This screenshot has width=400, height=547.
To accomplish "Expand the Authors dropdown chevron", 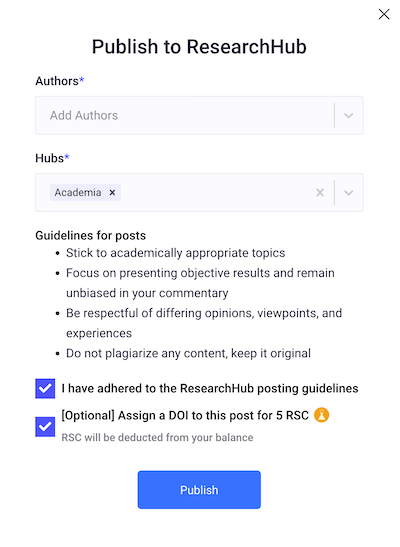I will click(349, 115).
